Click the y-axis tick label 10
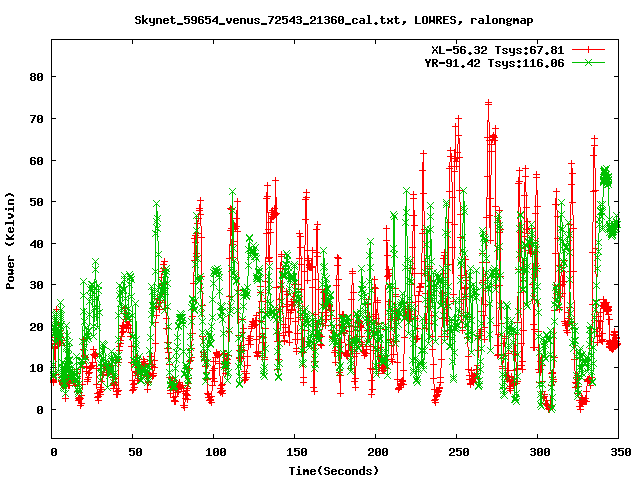Image resolution: width=640 pixels, height=480 pixels. pyautogui.click(x=36, y=368)
